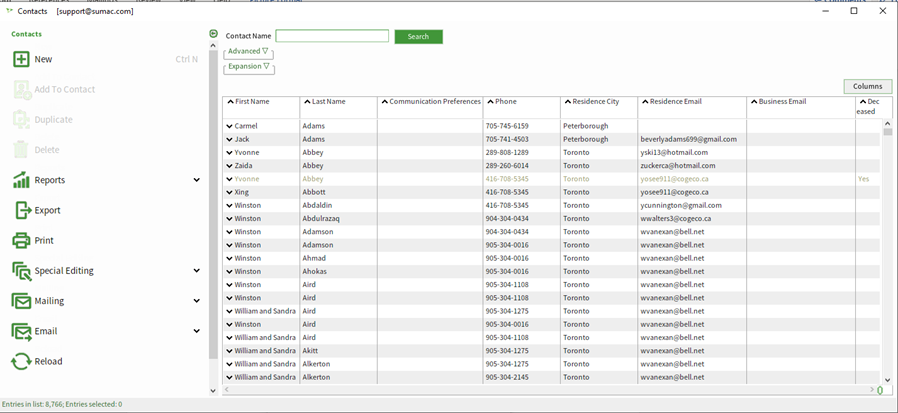Expand the Reports submenu chevron
The image size is (898, 413).
pyautogui.click(x=196, y=180)
